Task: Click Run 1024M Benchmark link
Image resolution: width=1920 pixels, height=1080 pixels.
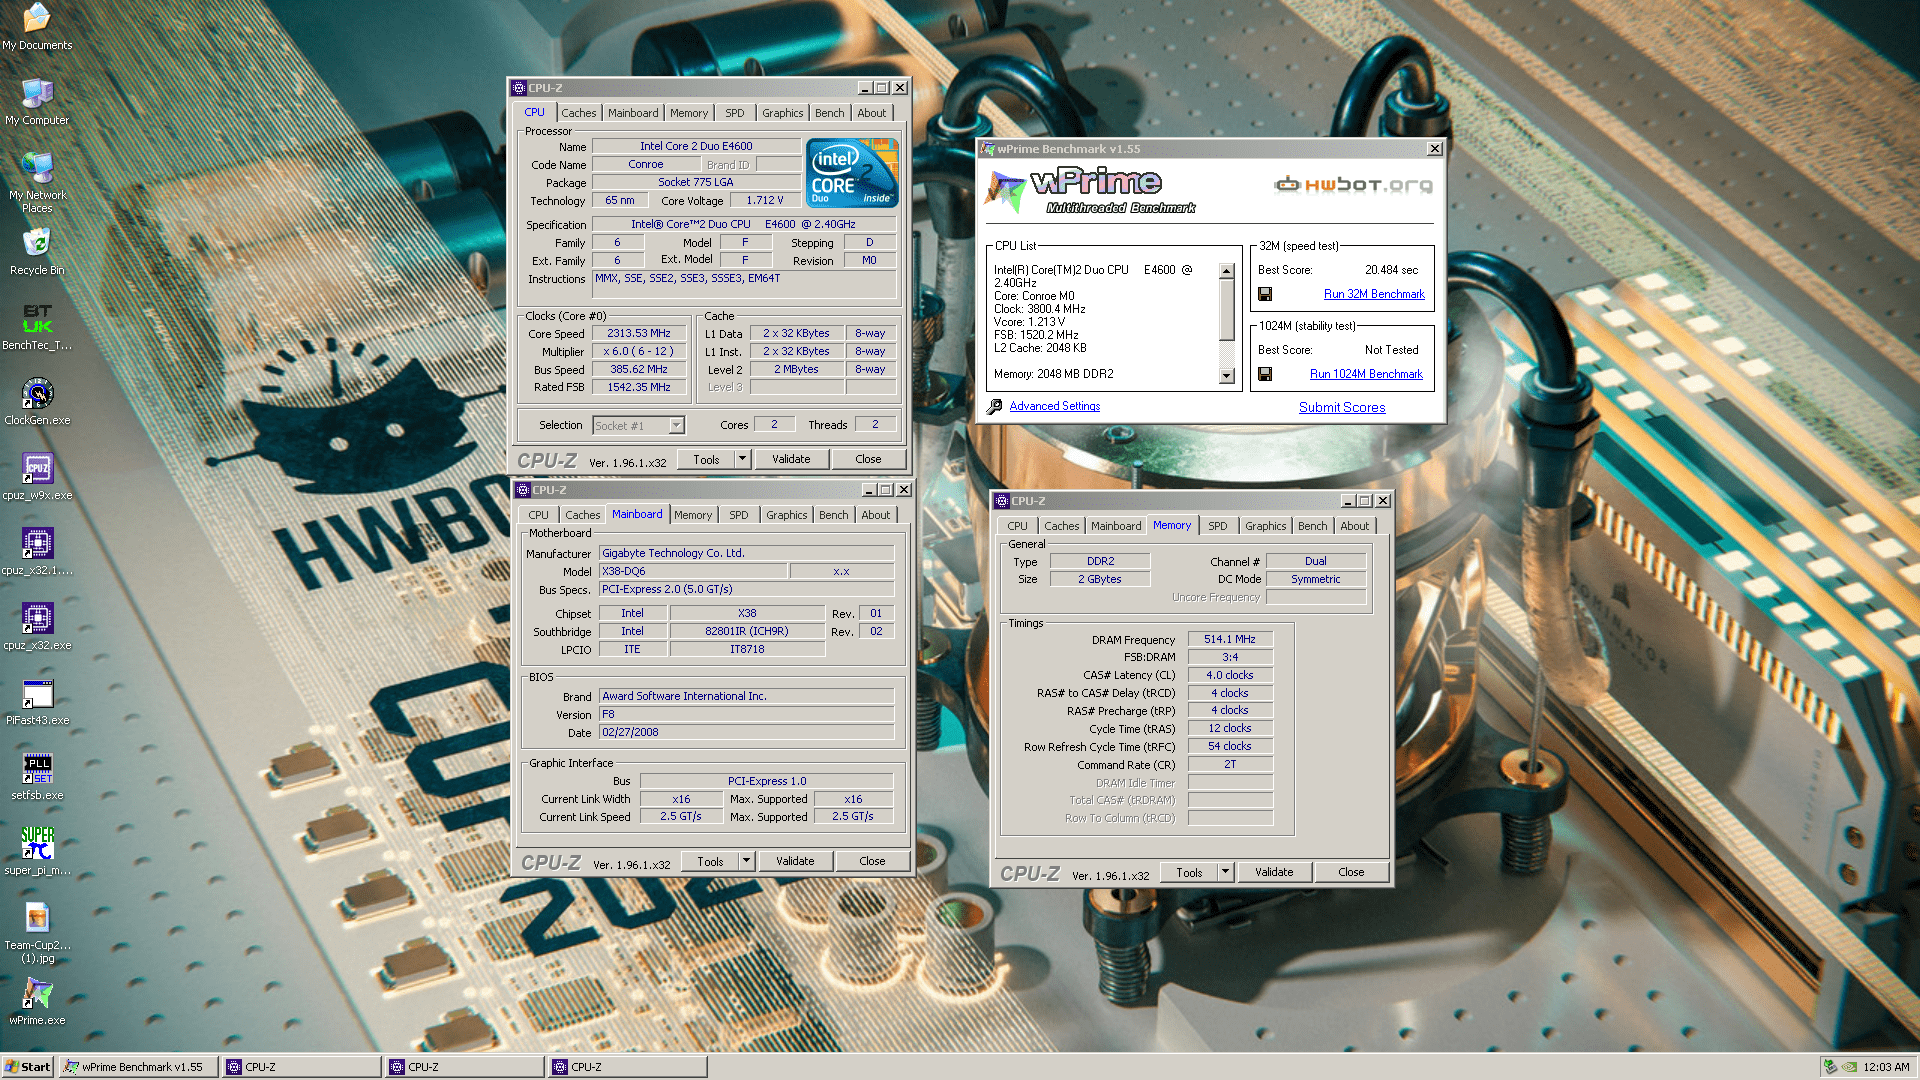Action: pyautogui.click(x=1366, y=374)
